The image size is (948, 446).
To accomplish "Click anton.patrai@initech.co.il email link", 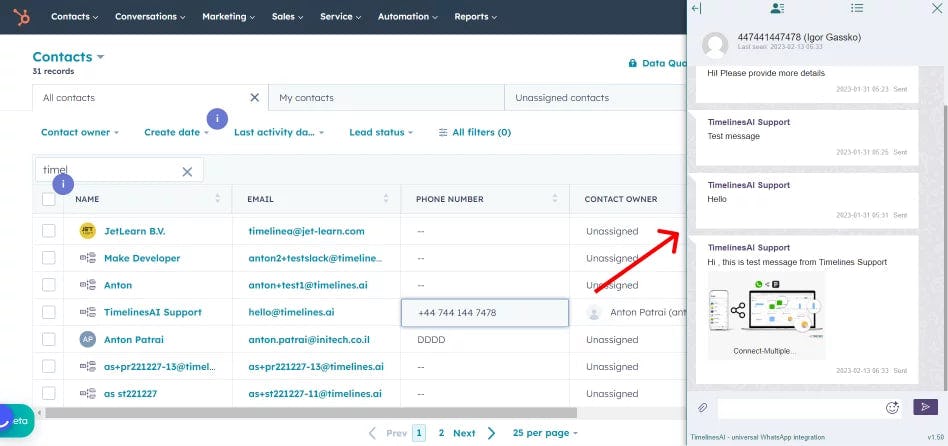I will tap(308, 340).
